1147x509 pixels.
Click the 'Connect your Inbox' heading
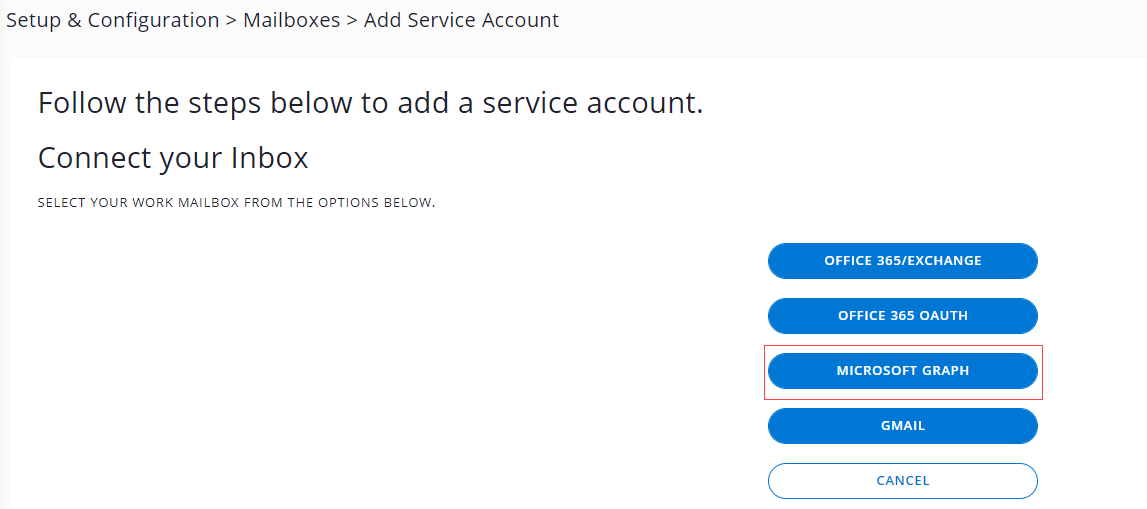(173, 158)
